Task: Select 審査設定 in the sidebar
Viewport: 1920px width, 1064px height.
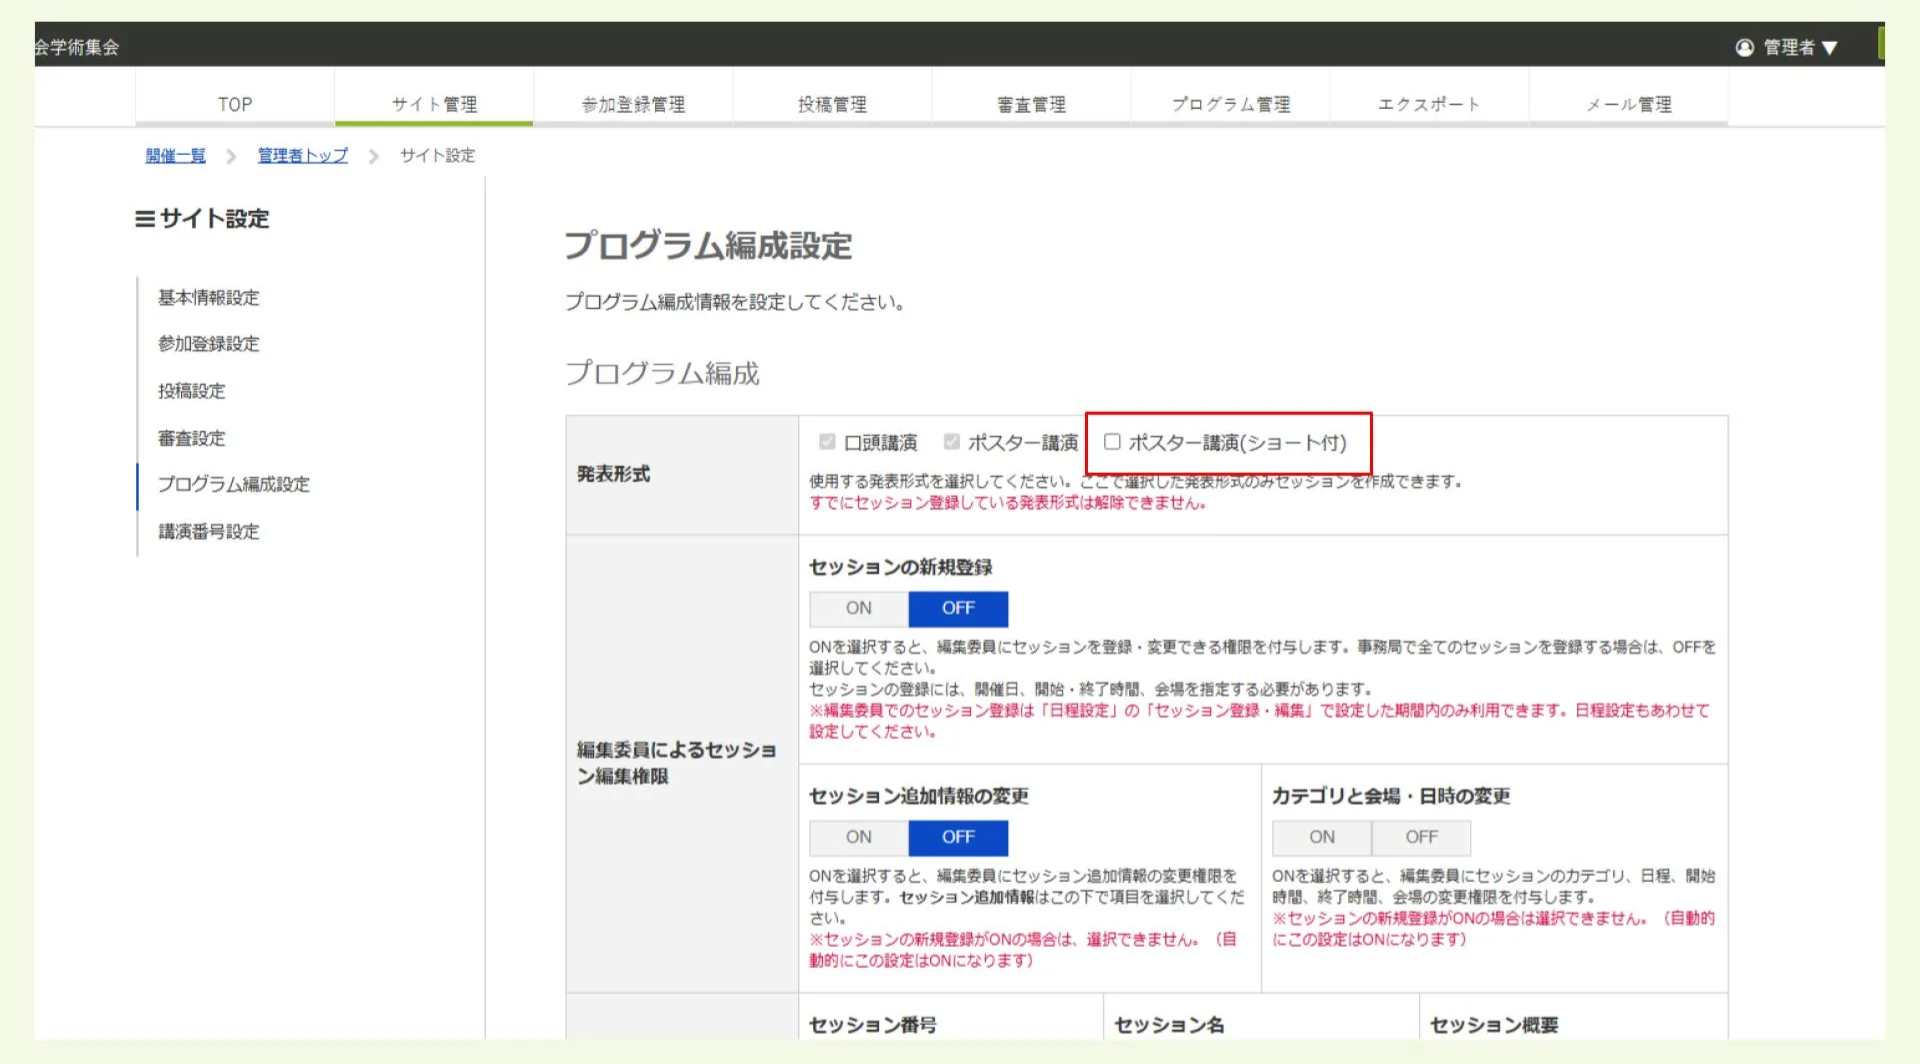Action: (x=191, y=438)
